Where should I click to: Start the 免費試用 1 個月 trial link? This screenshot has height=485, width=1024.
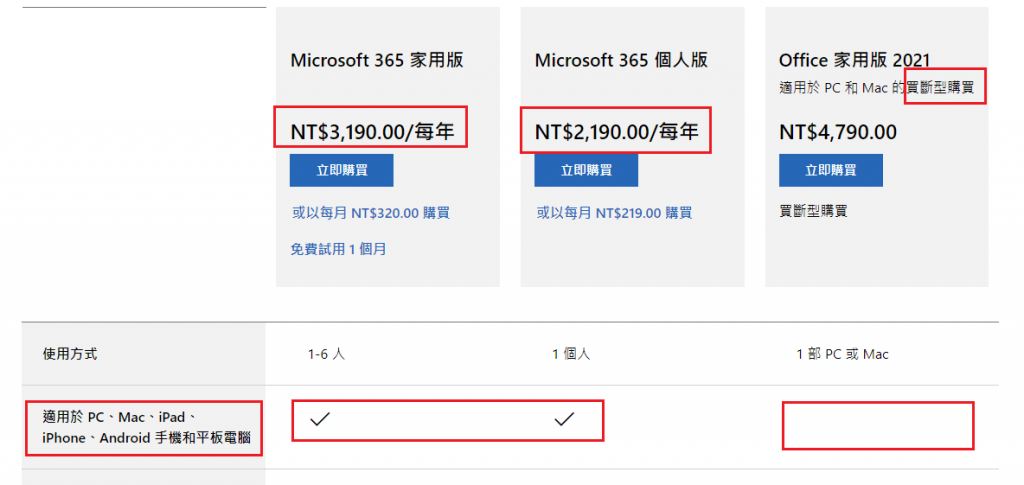coord(338,249)
